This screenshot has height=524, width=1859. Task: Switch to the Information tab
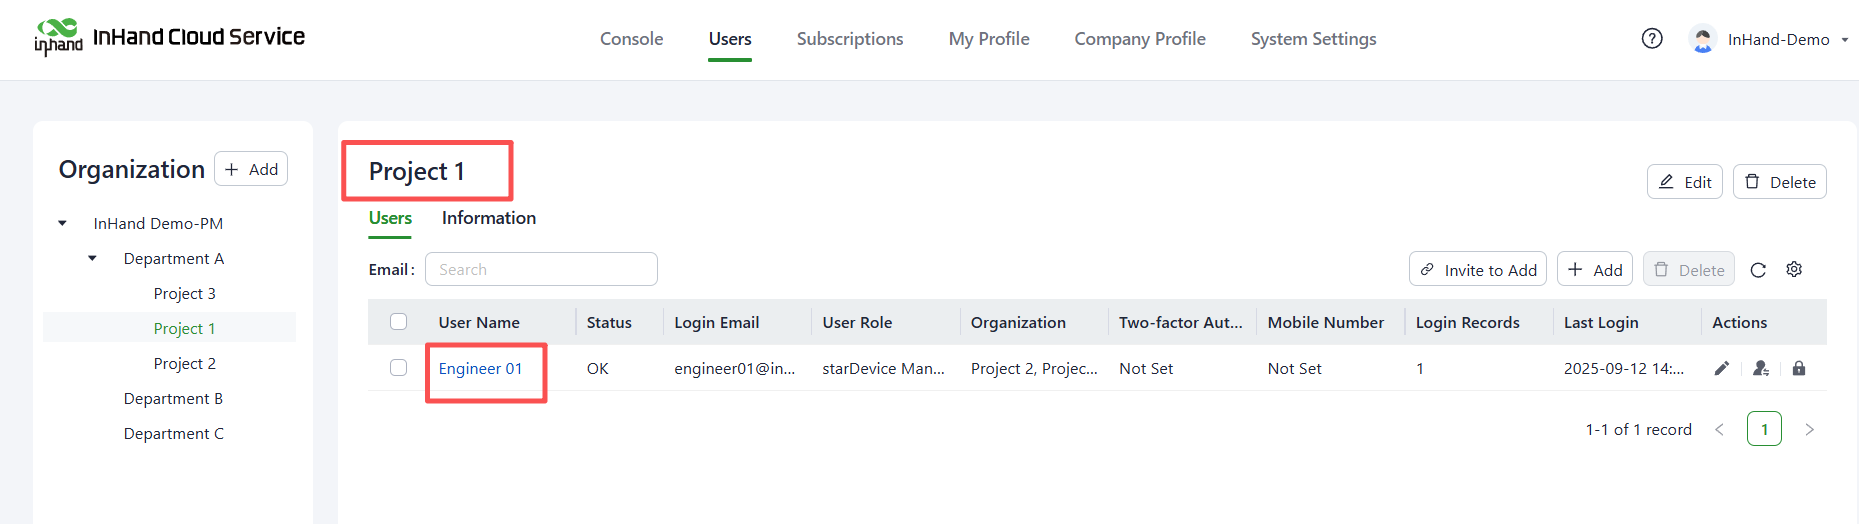tap(488, 218)
